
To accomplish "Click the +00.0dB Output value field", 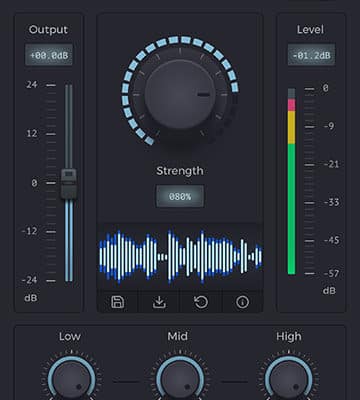I will pyautogui.click(x=49, y=55).
